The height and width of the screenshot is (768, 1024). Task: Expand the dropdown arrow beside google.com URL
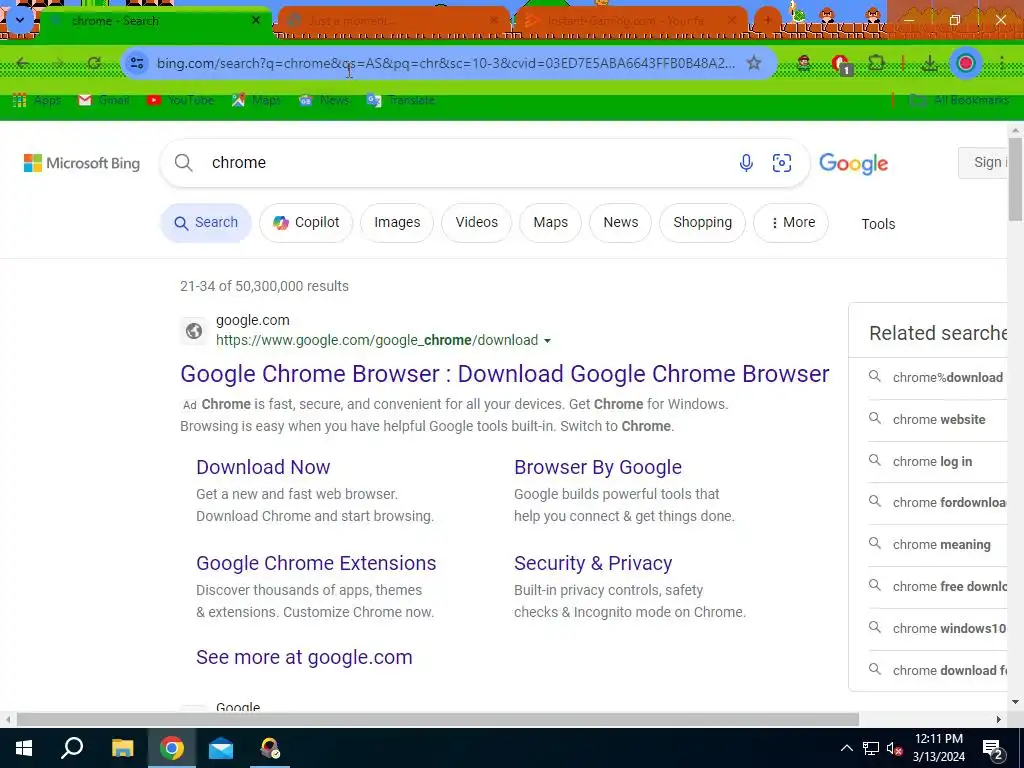[547, 341]
